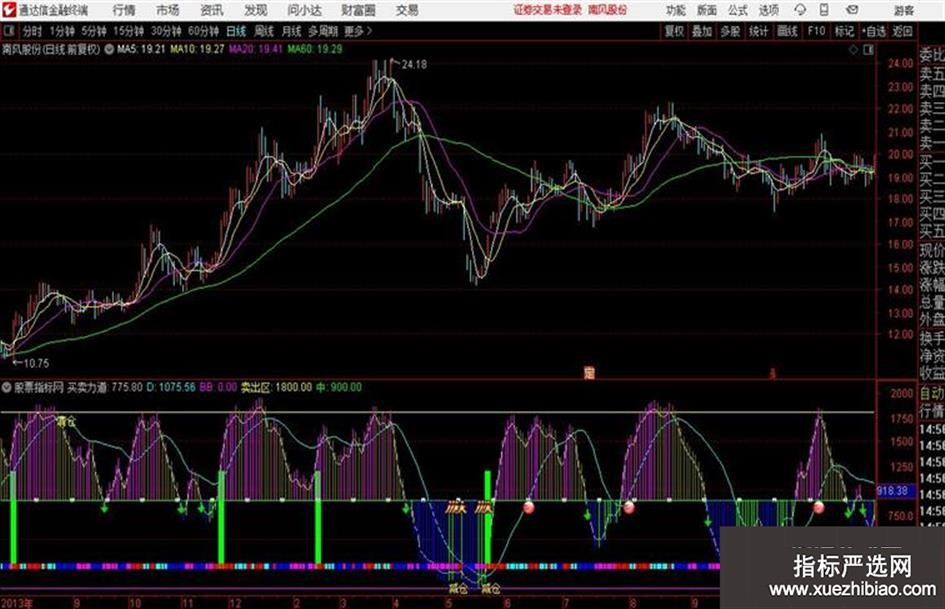Click the 多股 toolbar button

point(730,31)
